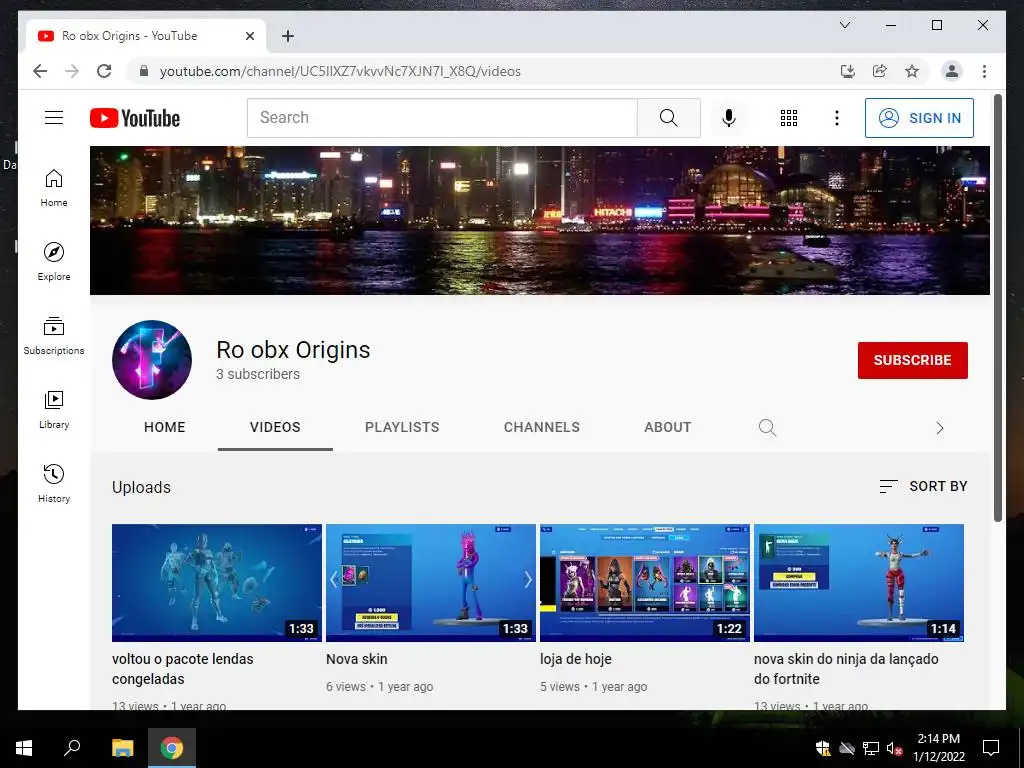Open video title 'voltou o pacote lendas congeladas'
Screen dimensions: 1024x768
click(183, 669)
